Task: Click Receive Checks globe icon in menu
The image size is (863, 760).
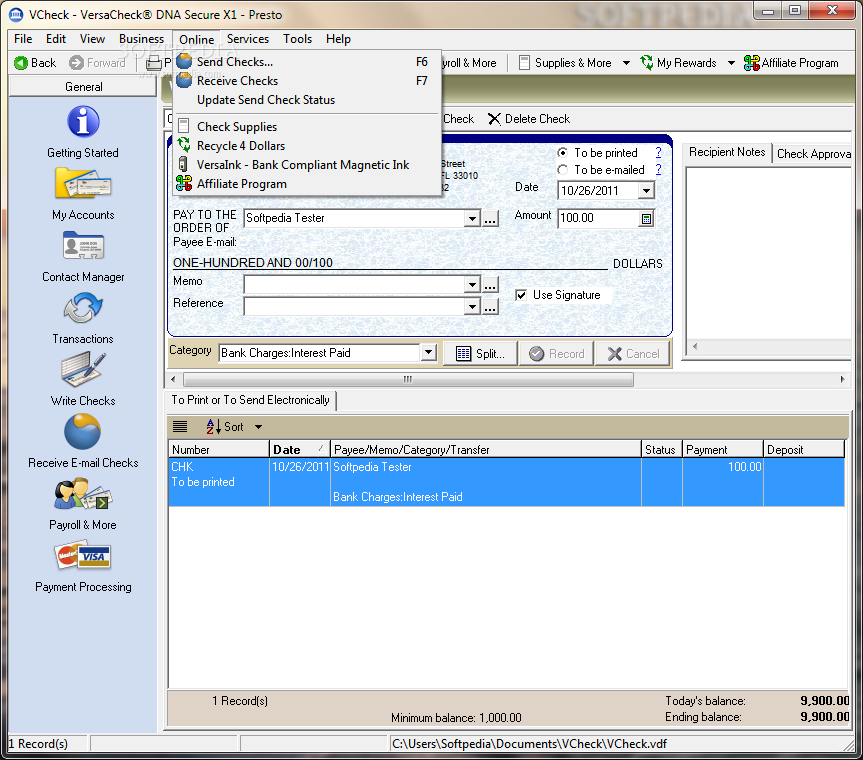Action: coord(184,80)
